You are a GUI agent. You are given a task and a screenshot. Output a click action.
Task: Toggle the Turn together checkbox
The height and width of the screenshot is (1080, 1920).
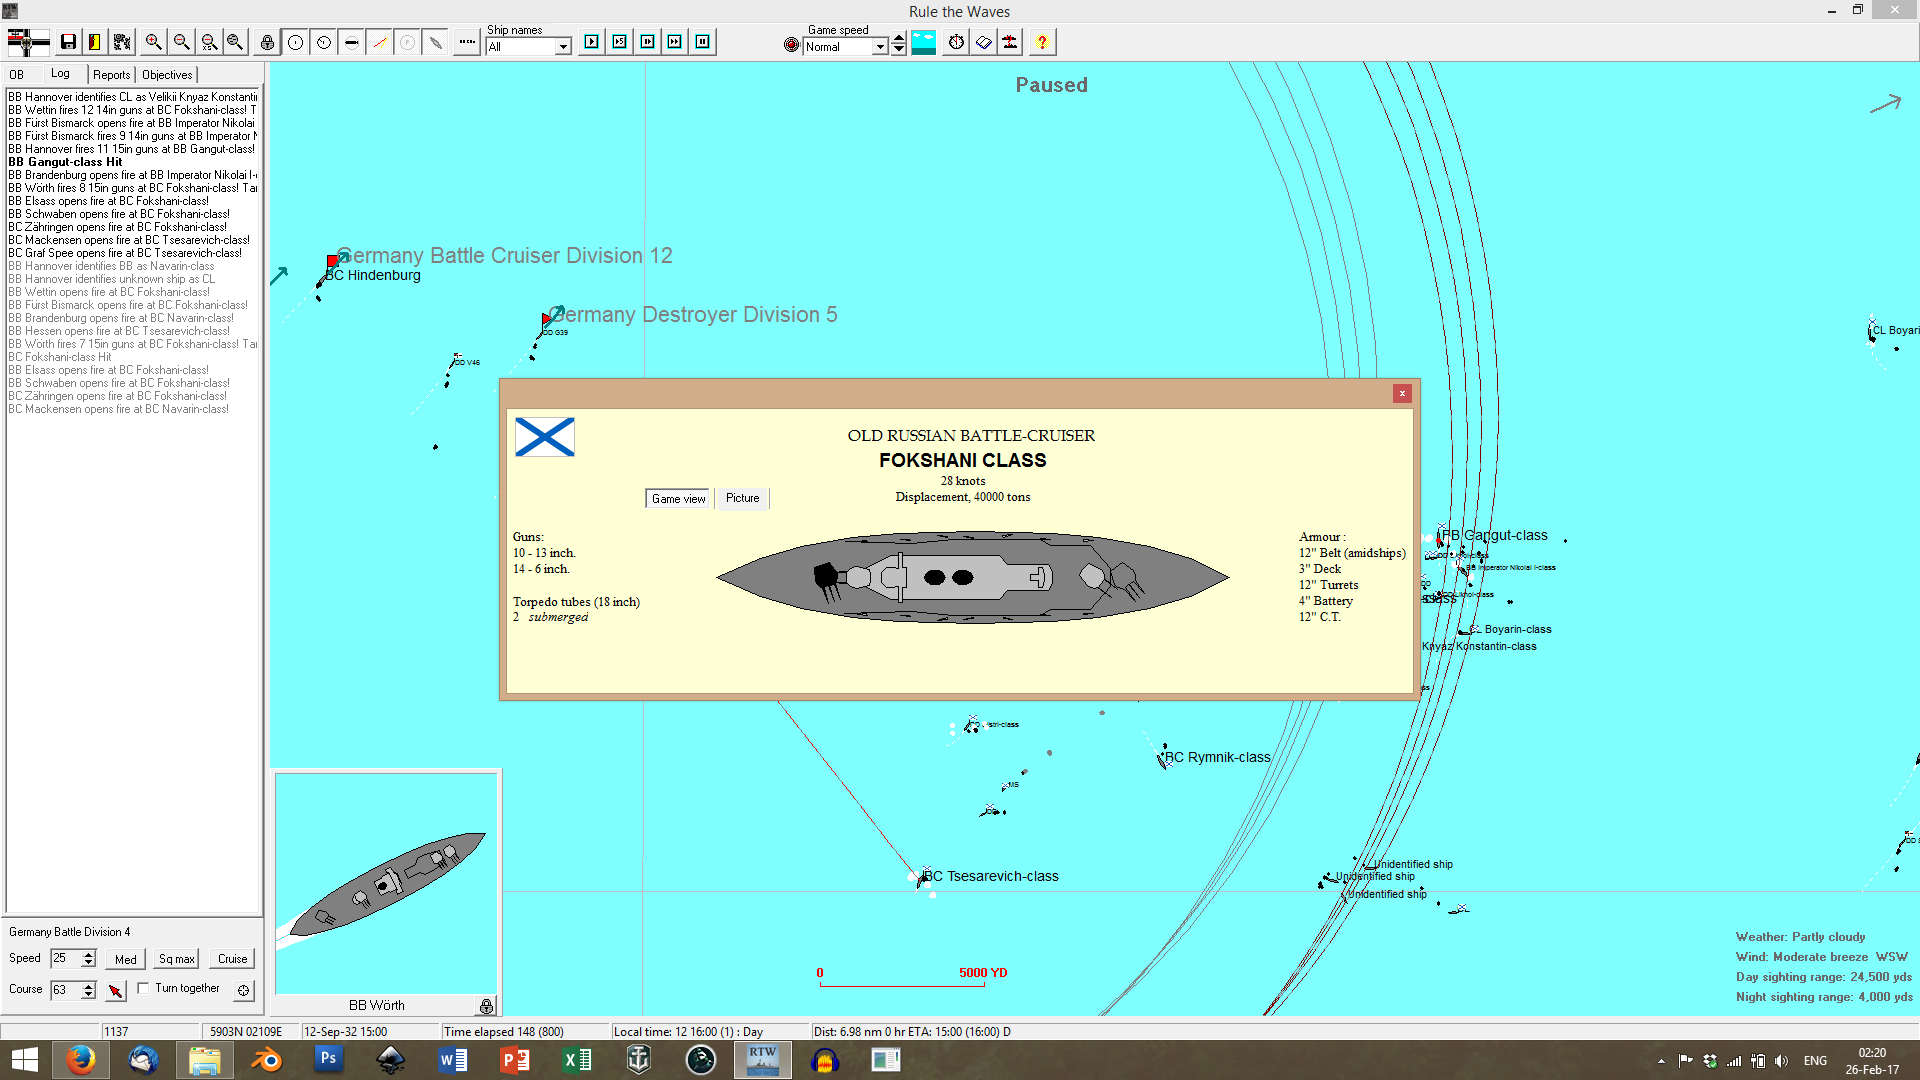coord(144,988)
